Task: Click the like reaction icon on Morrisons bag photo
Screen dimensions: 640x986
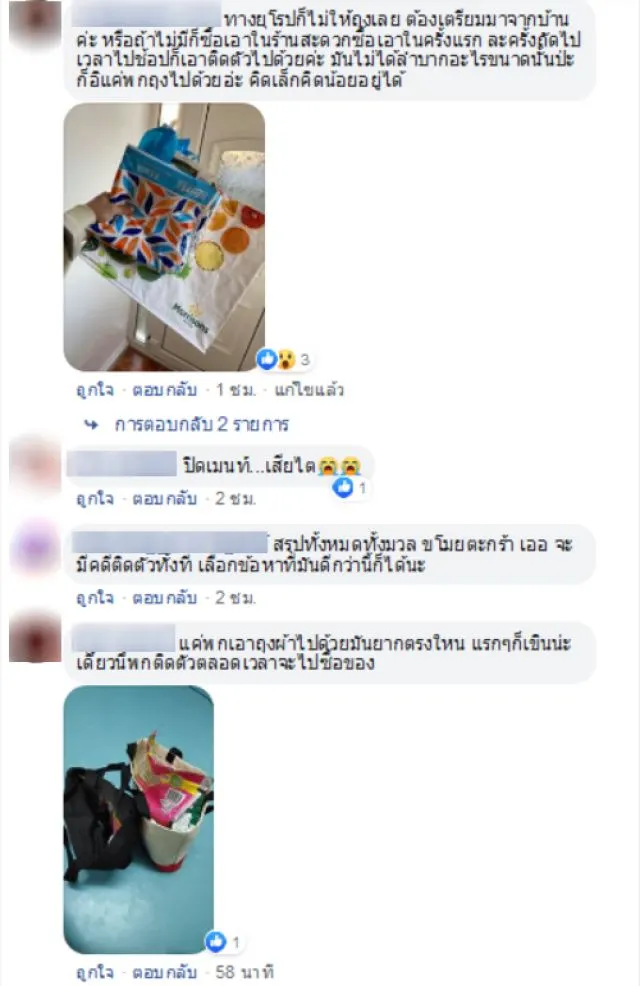Action: (267, 359)
